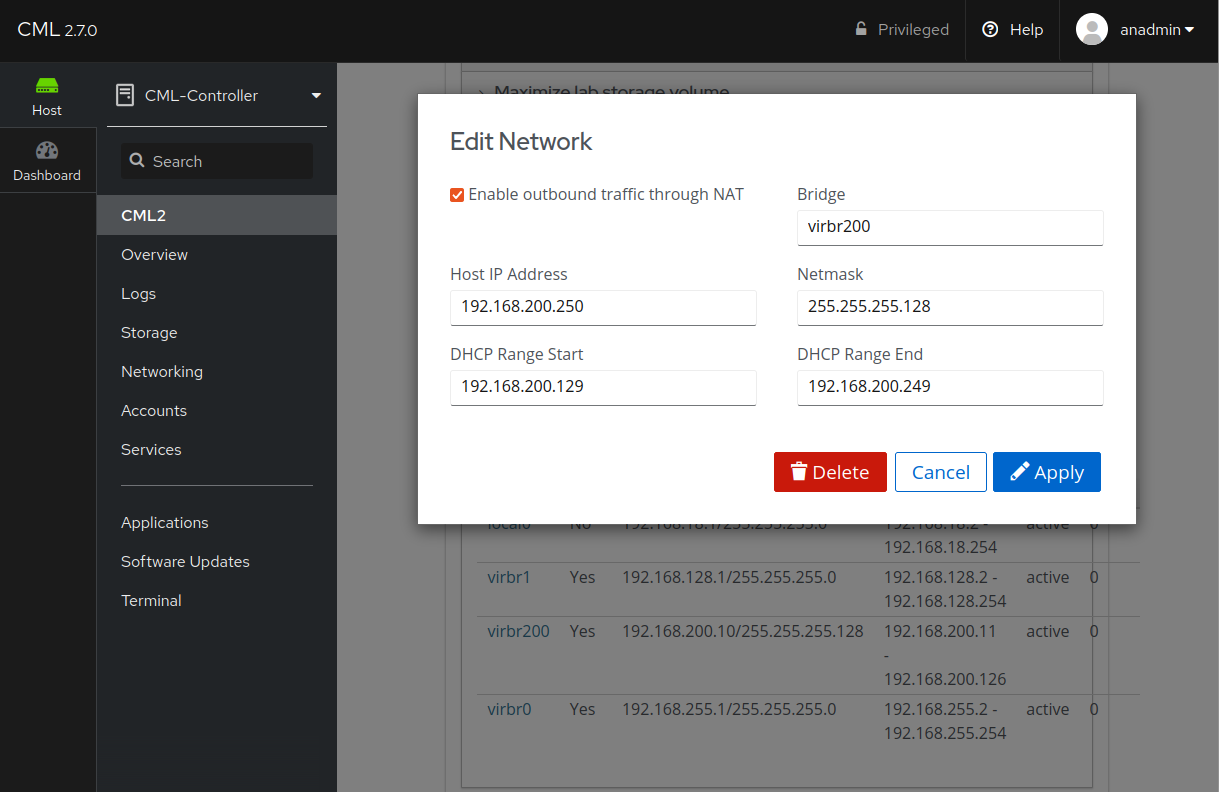The height and width of the screenshot is (792, 1219).
Task: Click the Help question mark icon
Action: click(x=990, y=30)
